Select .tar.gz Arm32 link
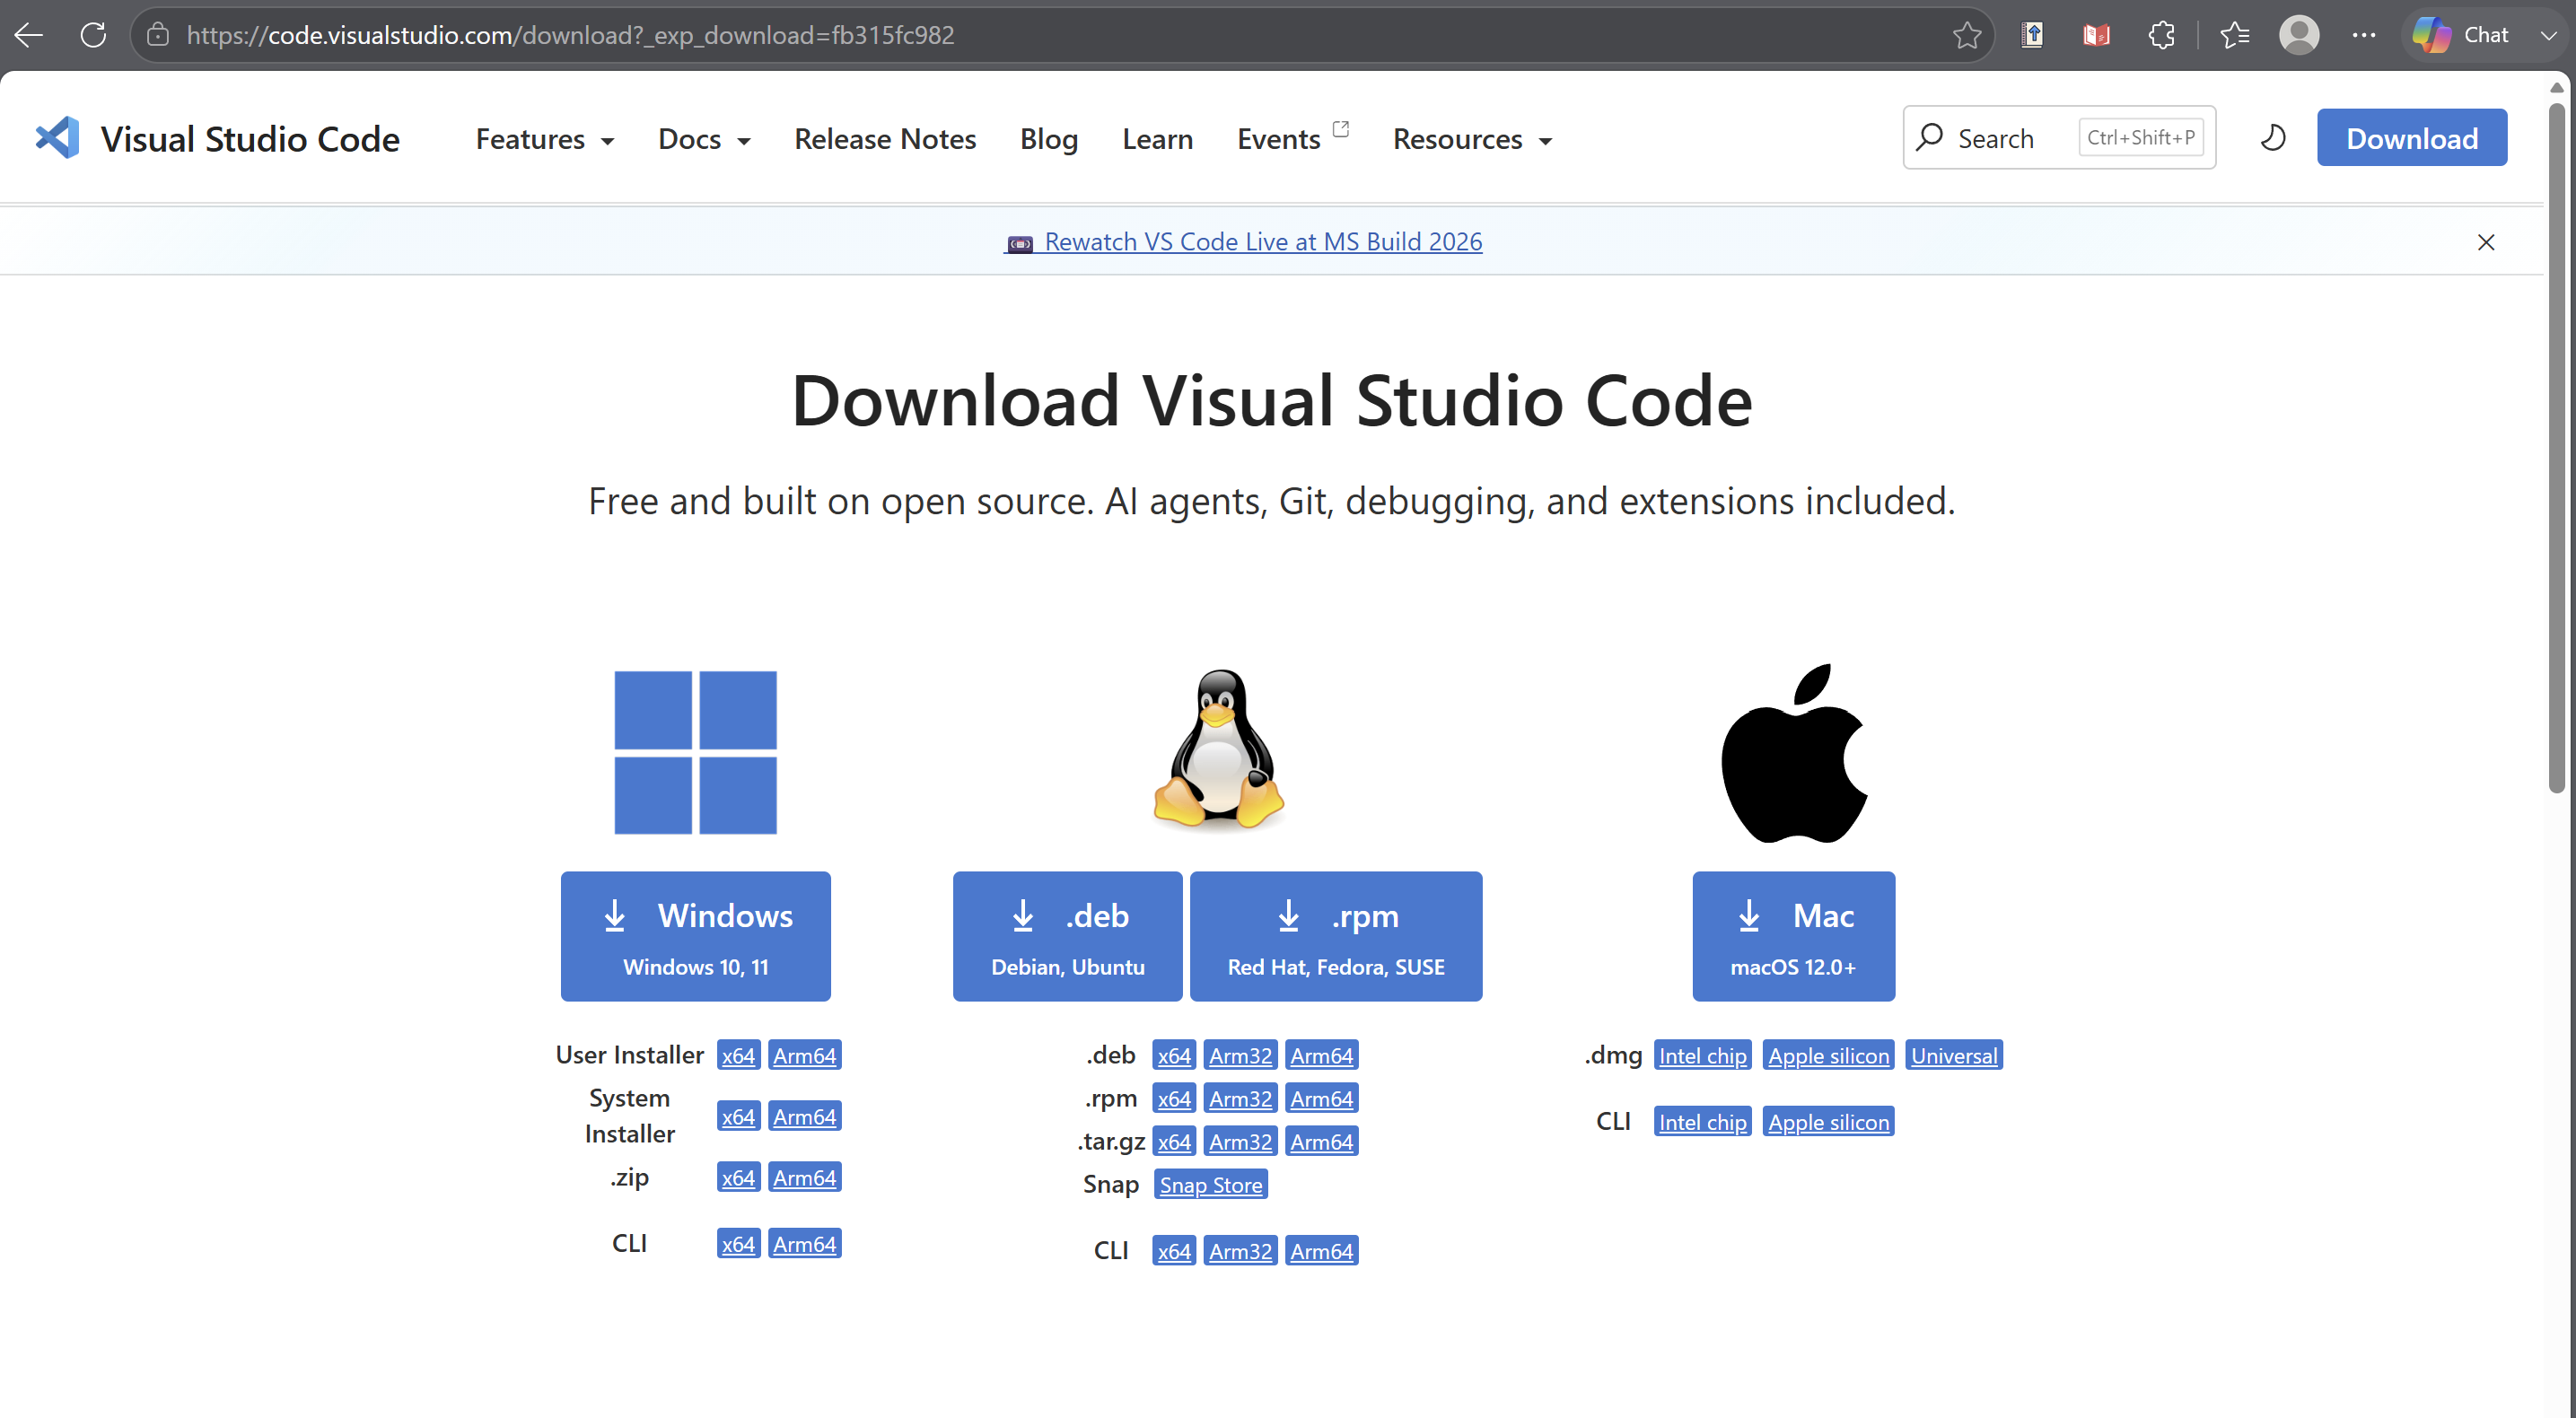 click(1240, 1141)
